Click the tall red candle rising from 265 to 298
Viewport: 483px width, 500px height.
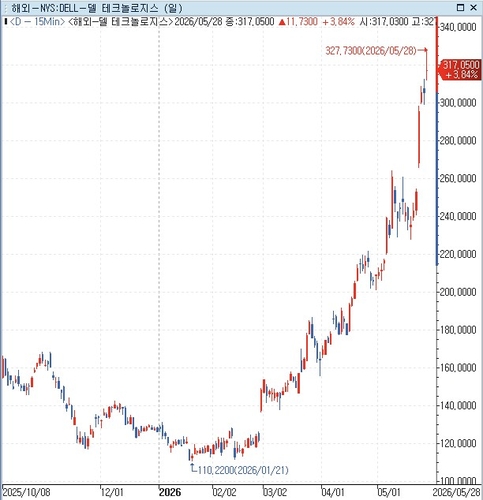coord(419,137)
